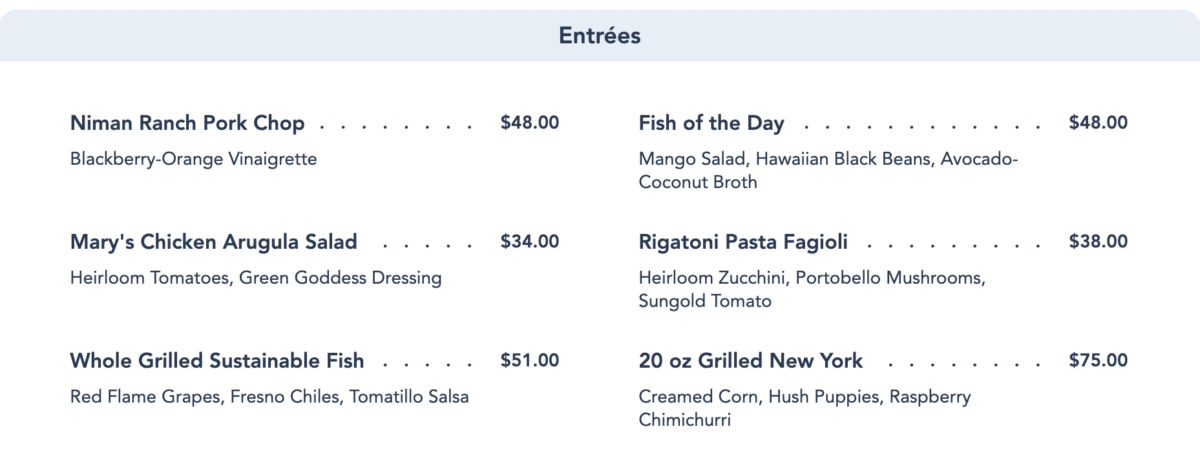The height and width of the screenshot is (473, 1200).
Task: Click the Blackberry-Orange Vinaigrette description
Action: (193, 159)
